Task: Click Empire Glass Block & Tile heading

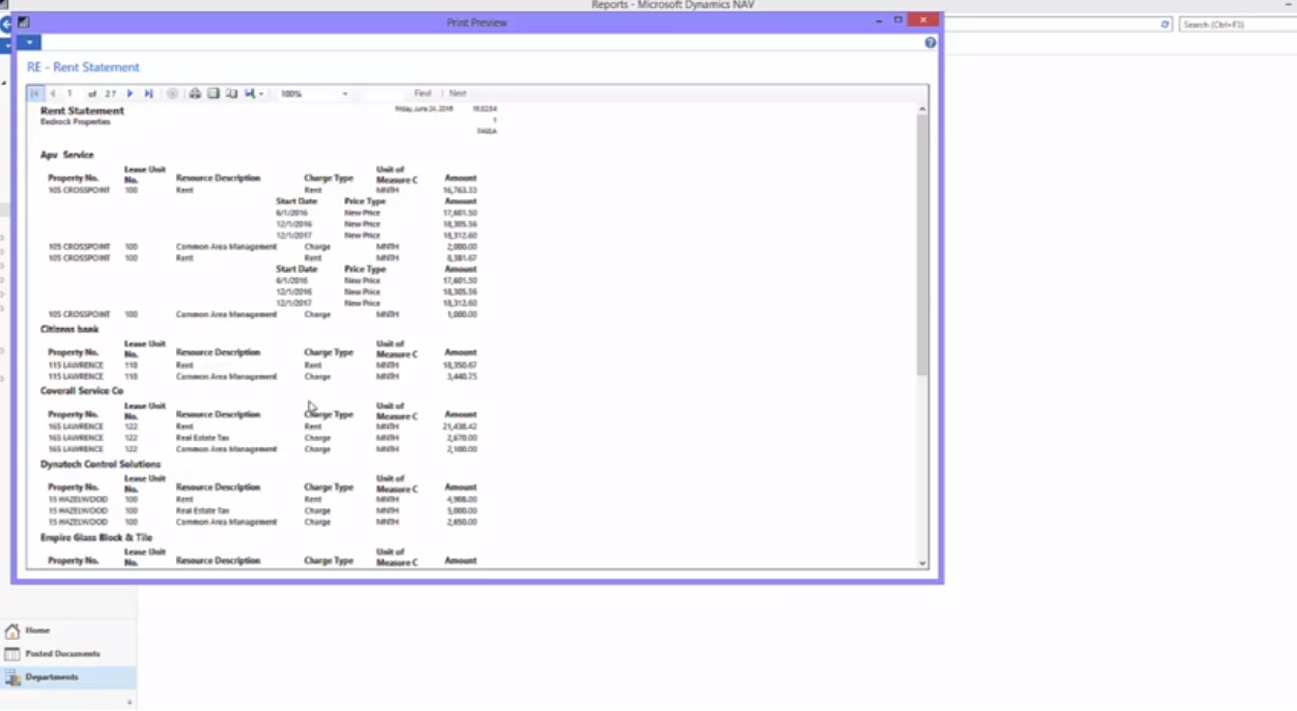Action: (96, 538)
